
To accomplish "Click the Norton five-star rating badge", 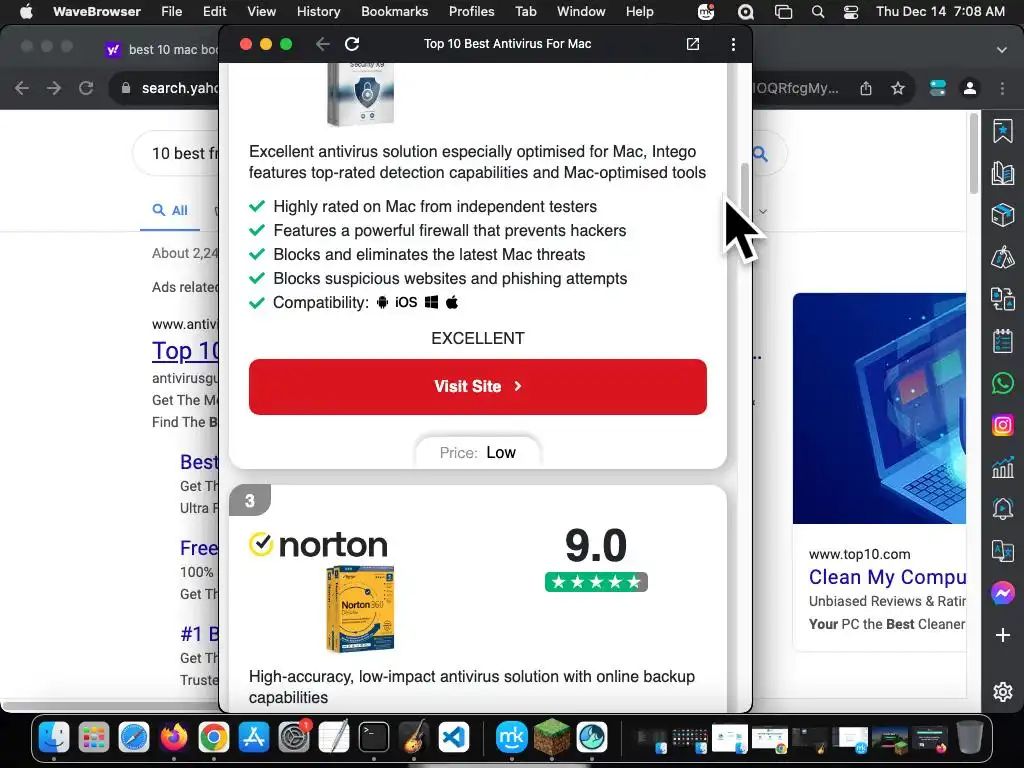I will point(596,582).
